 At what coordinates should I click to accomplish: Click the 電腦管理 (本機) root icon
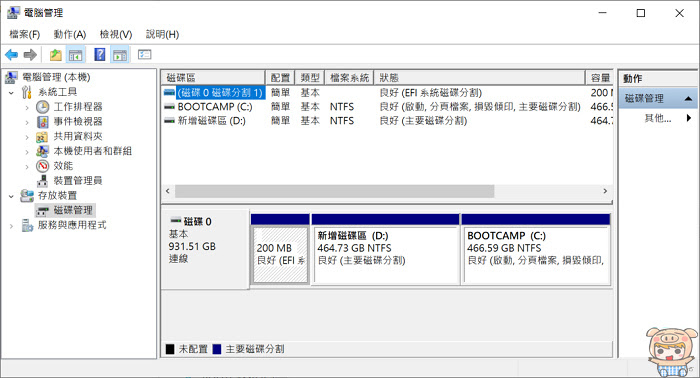[12, 78]
